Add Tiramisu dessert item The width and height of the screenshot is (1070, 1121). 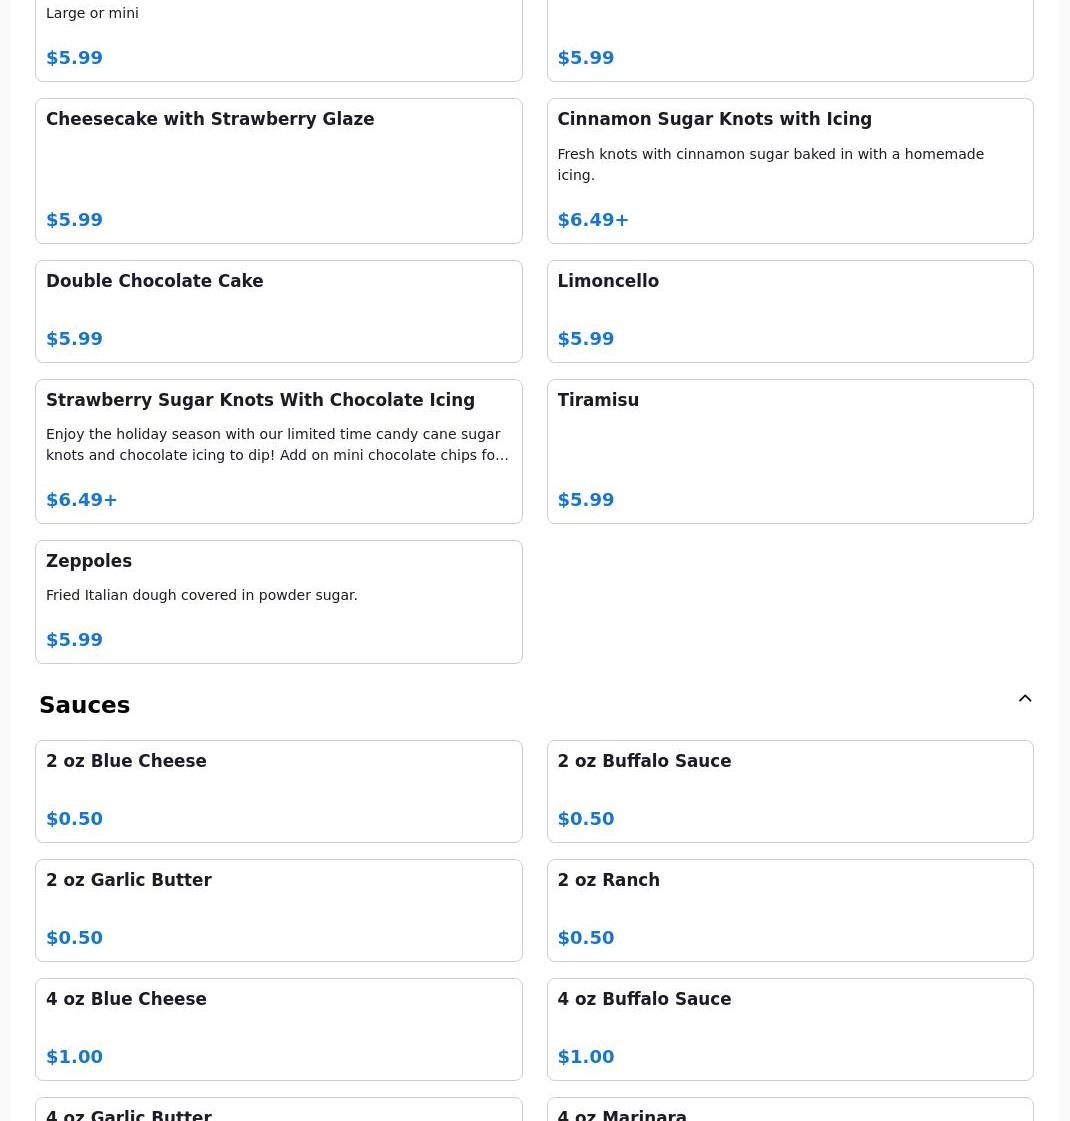[789, 450]
